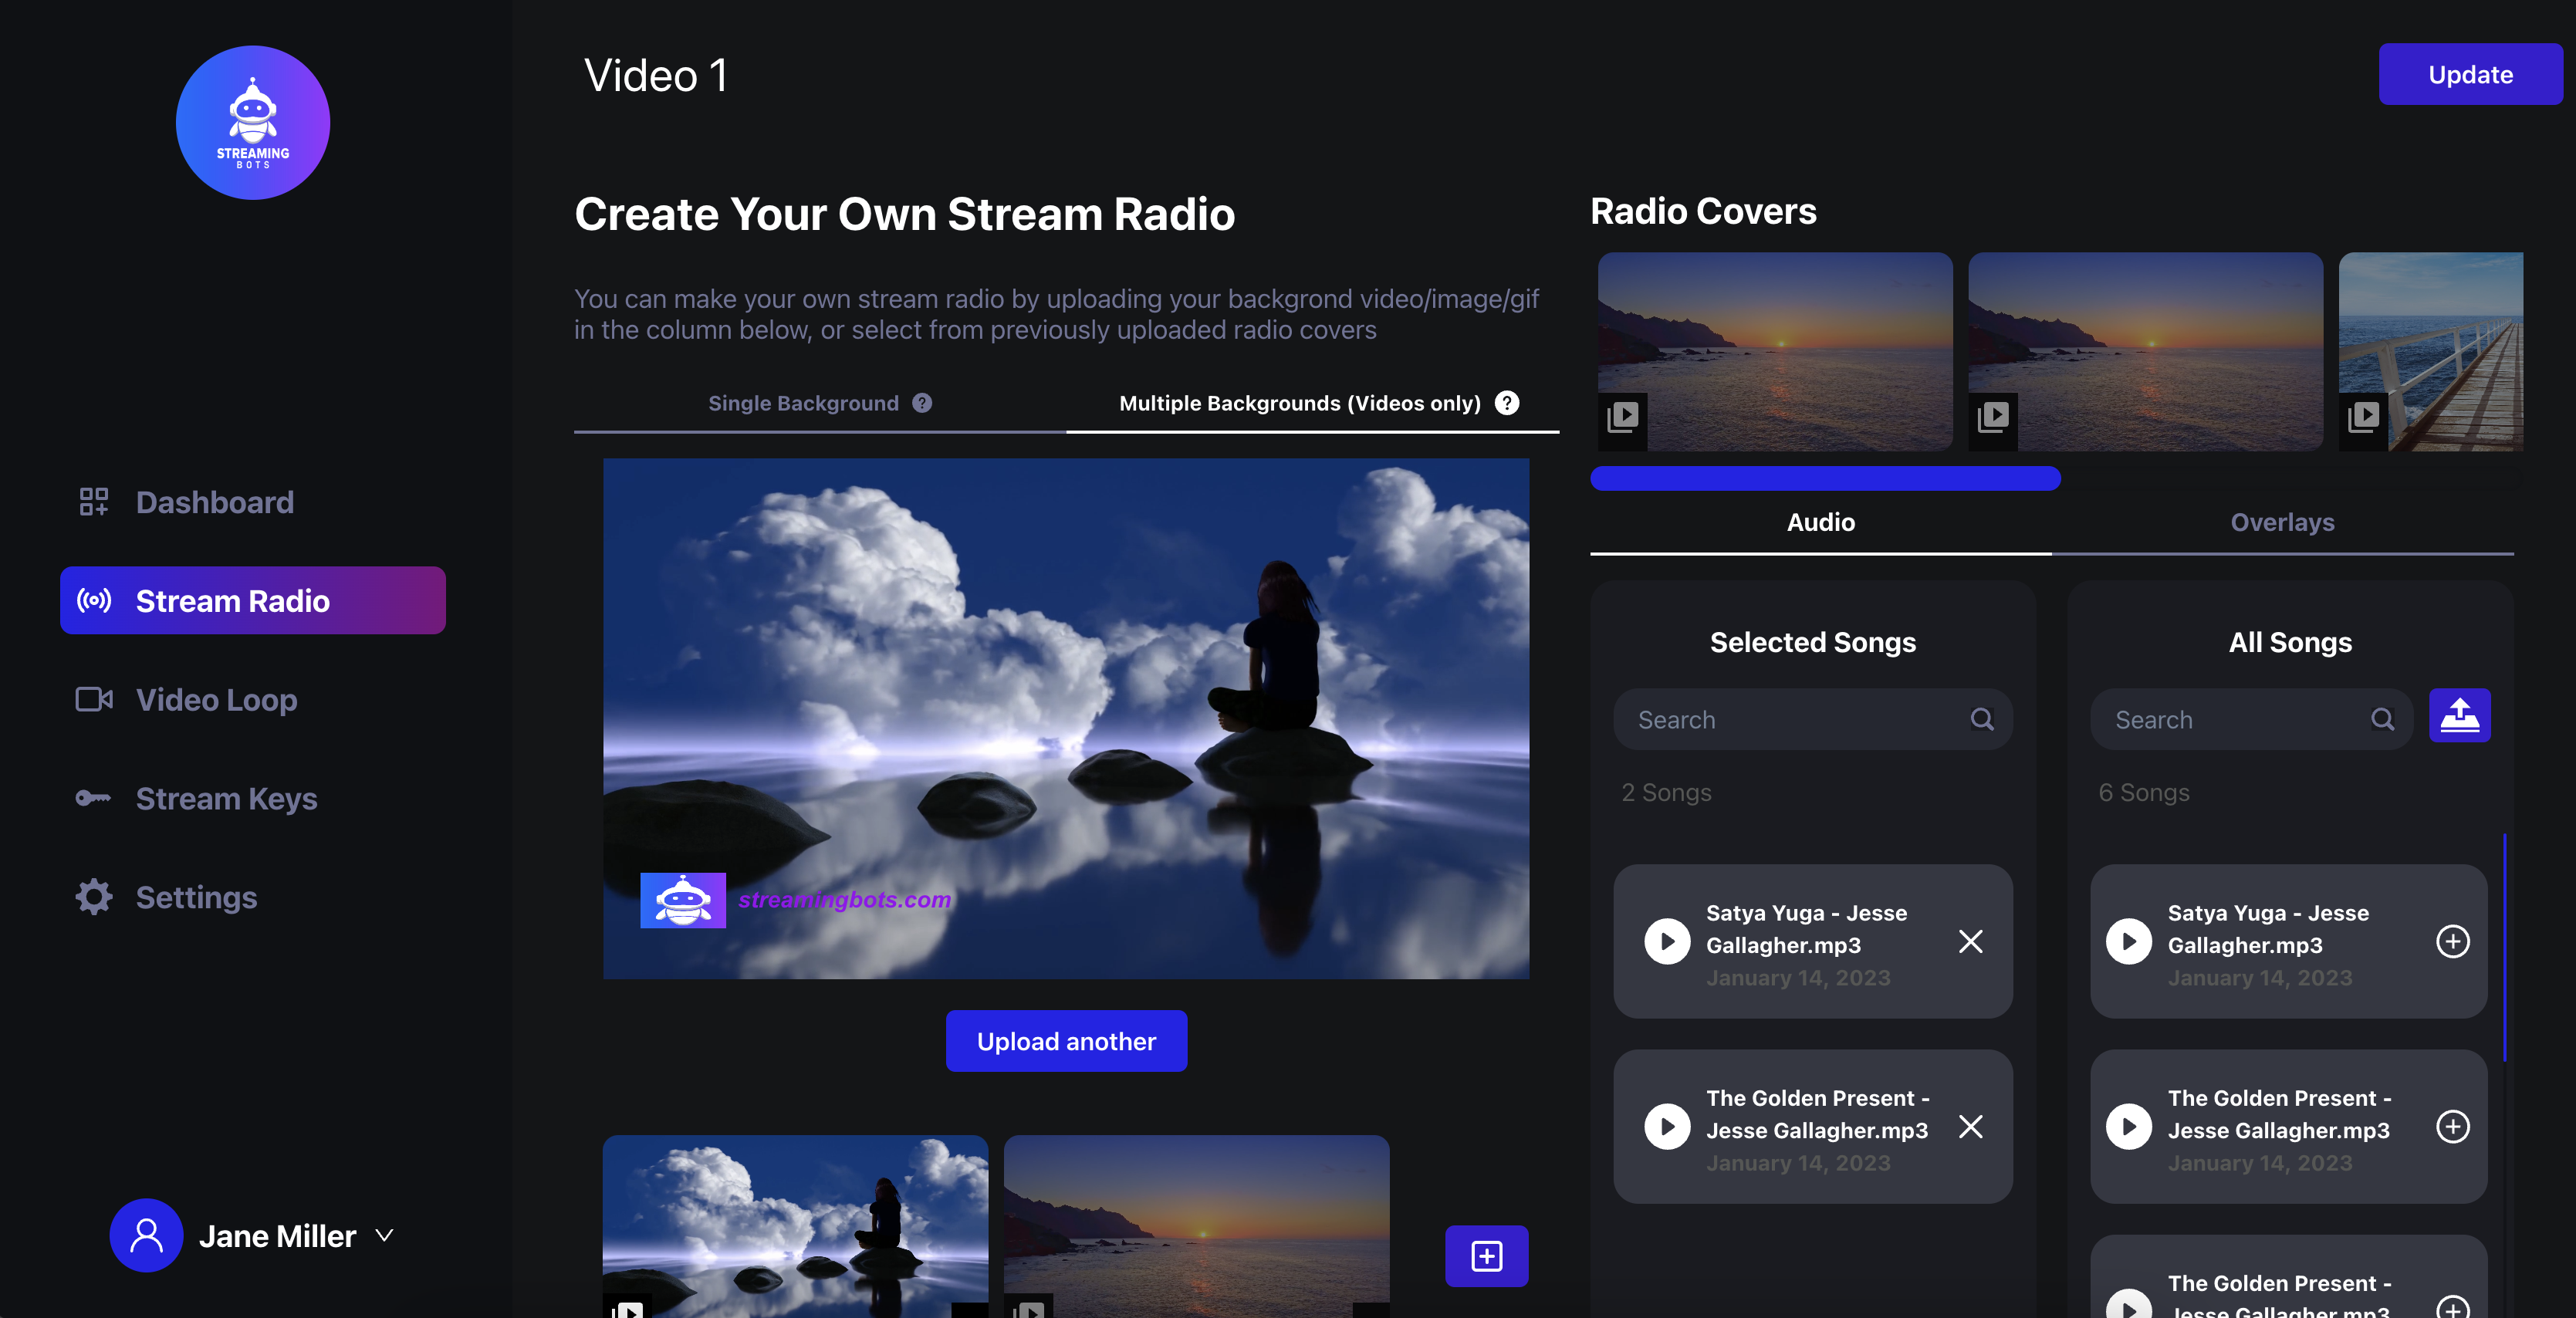Screen dimensions: 2576x1318
Task: Play Satya Yuga in Selected Songs
Action: [1667, 941]
